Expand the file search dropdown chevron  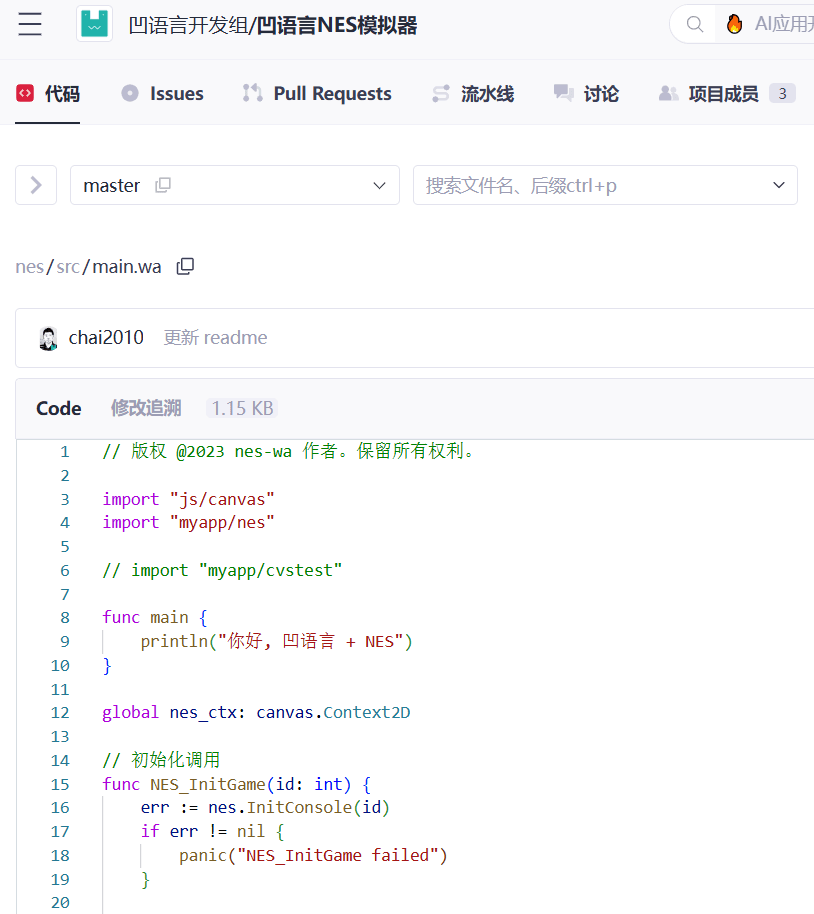779,185
